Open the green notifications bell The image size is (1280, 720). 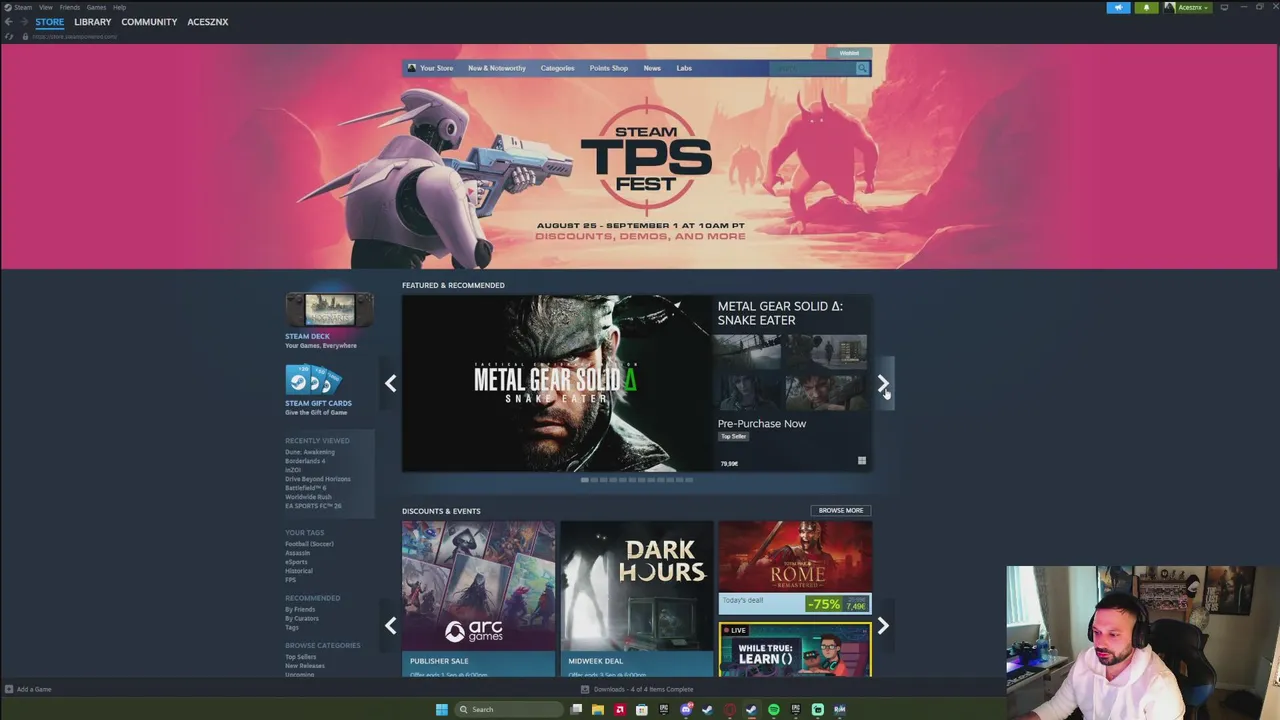1146,7
